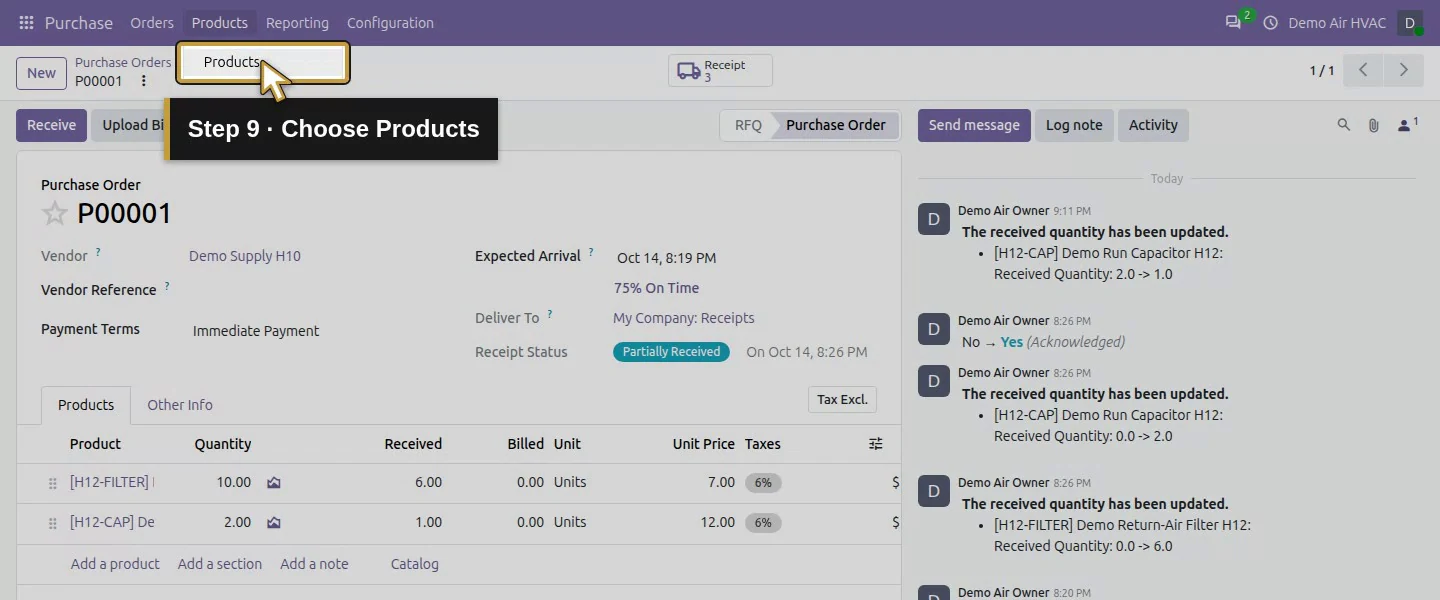This screenshot has height=600, width=1440.
Task: Grab the H12-CAP row drag handle
Action: point(53,523)
